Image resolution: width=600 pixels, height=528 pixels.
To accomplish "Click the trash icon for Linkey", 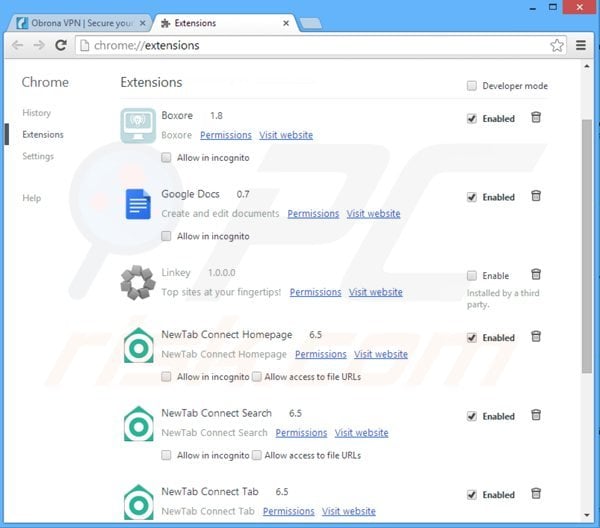I will tap(536, 274).
